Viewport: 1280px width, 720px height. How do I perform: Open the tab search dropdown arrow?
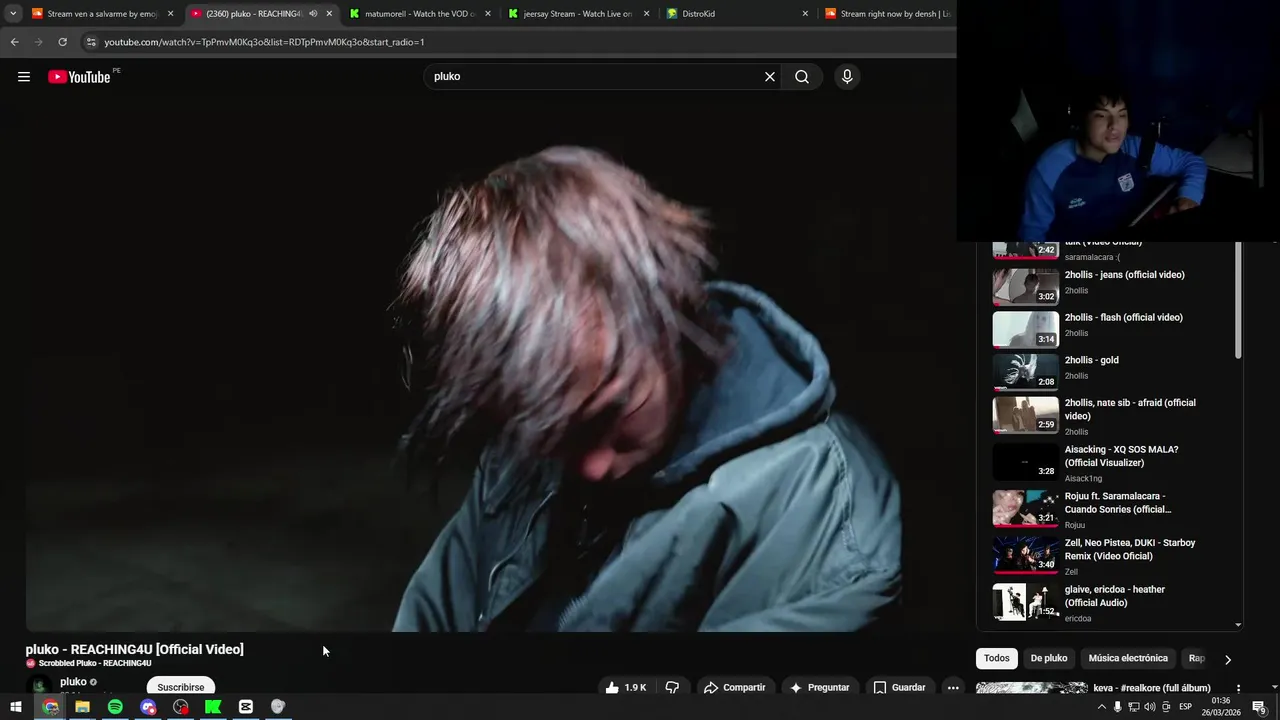pos(13,14)
